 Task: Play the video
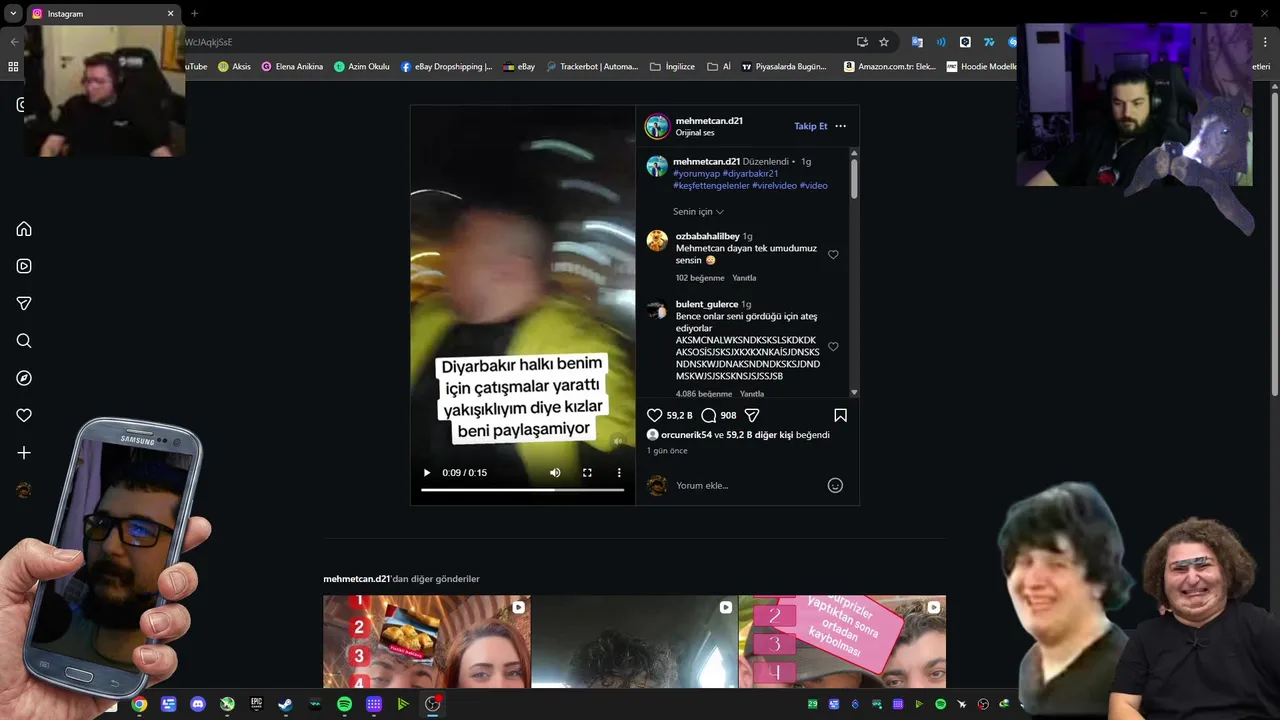click(x=427, y=473)
